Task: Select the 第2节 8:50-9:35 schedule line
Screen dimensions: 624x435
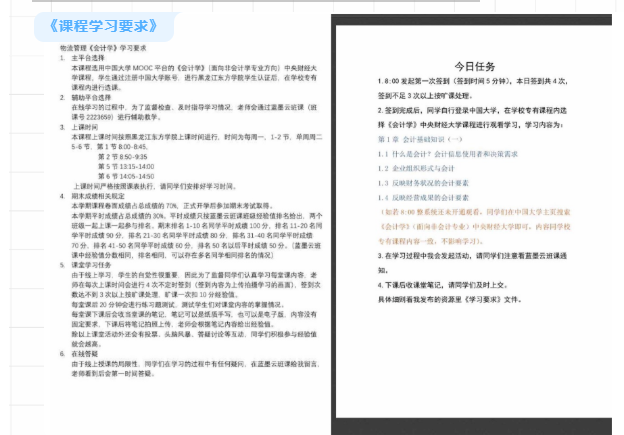Action: pos(122,156)
